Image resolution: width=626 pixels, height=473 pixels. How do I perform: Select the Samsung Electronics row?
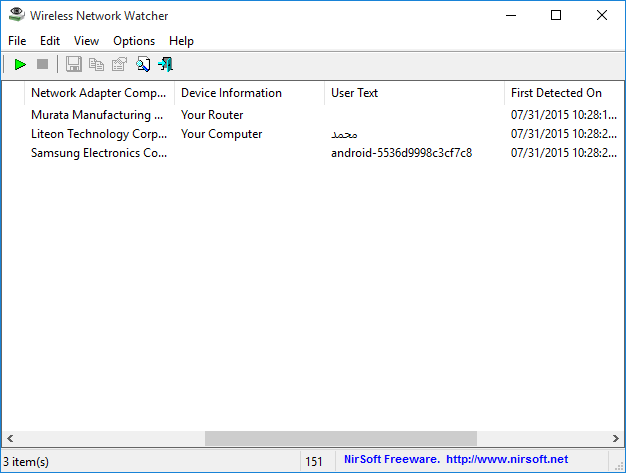(x=313, y=153)
